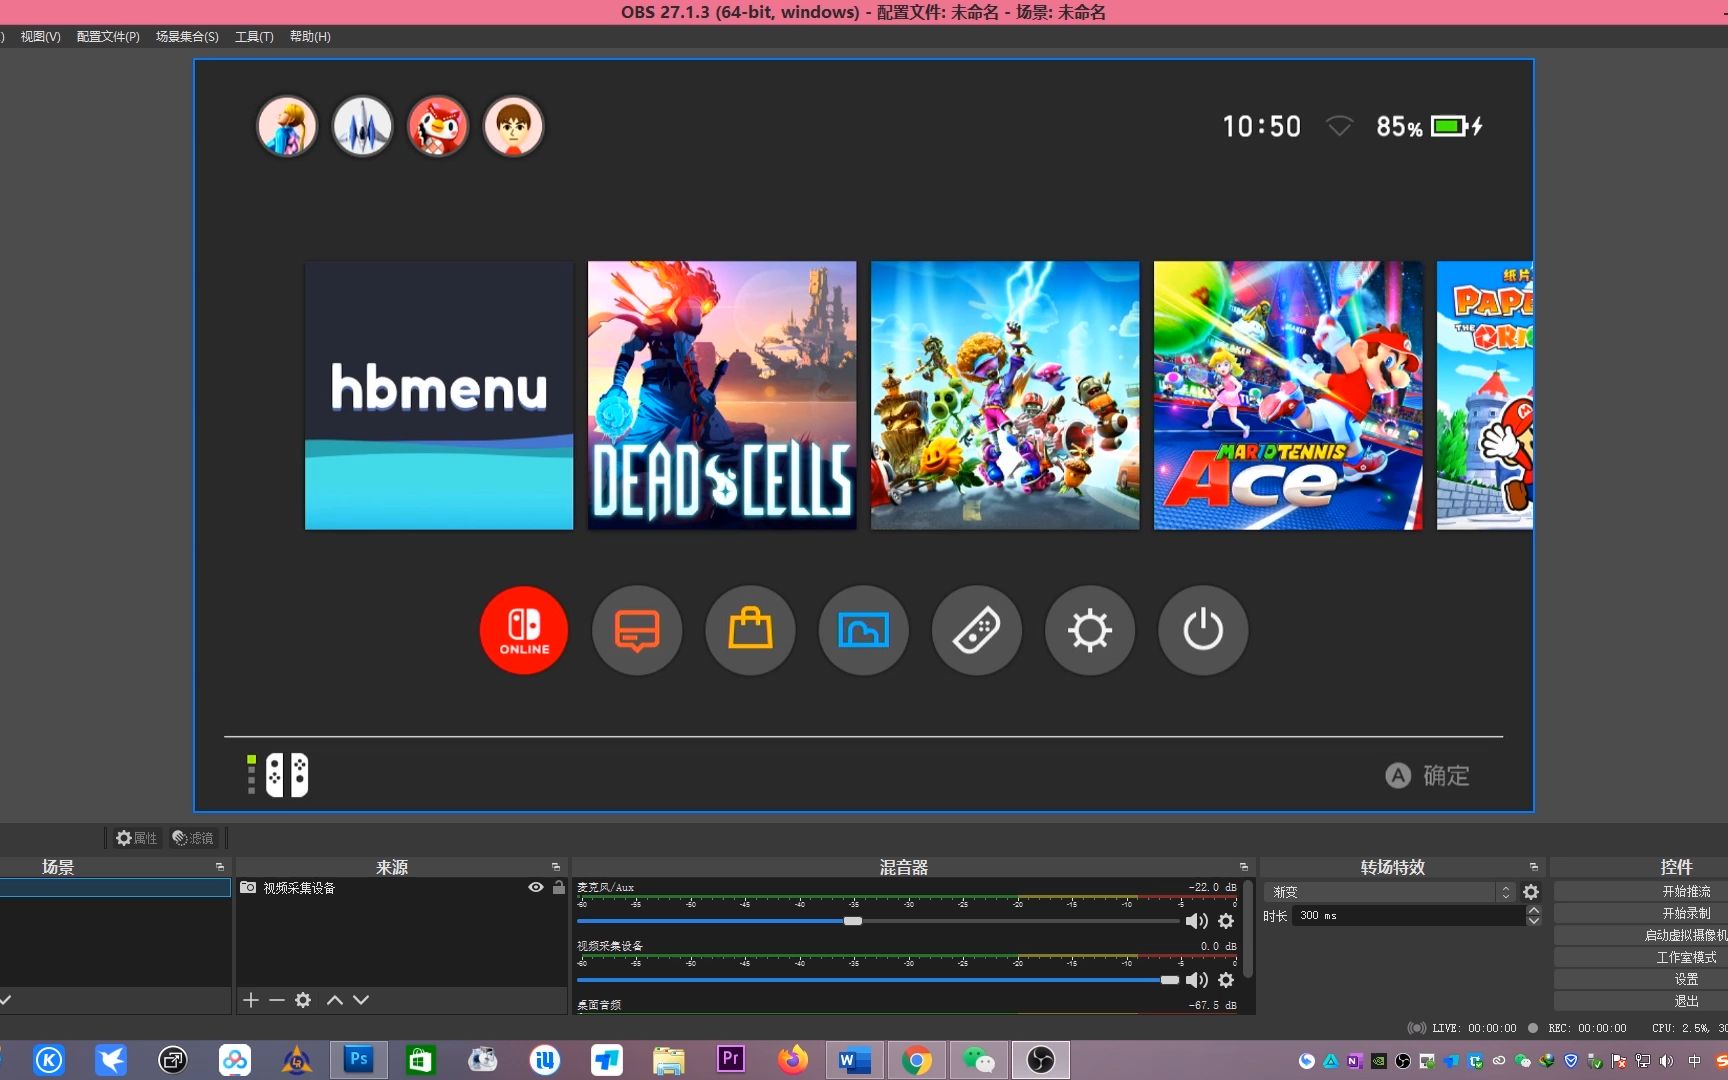
Task: Click System Settings gear in Switch preview
Action: [x=1090, y=630]
